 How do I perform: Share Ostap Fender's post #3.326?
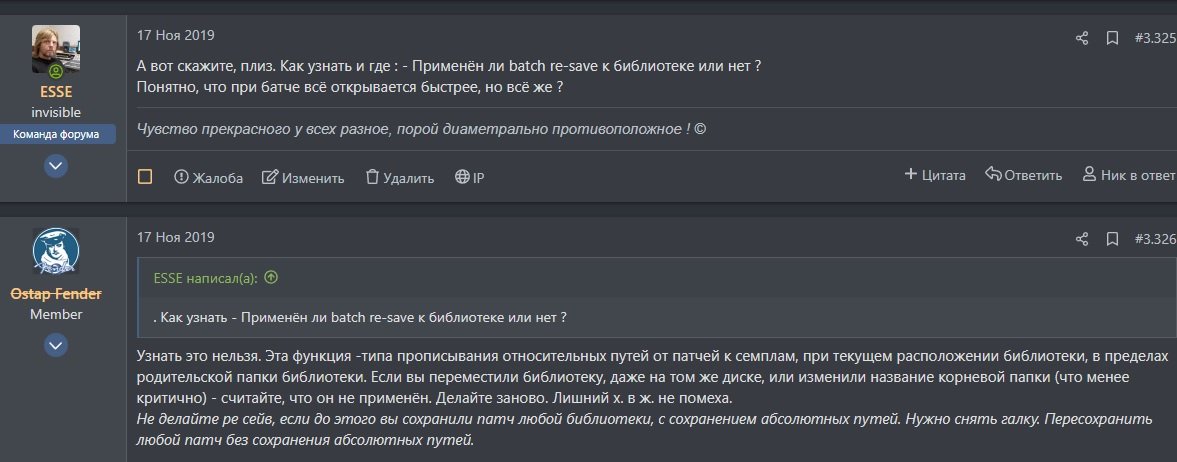point(1081,239)
